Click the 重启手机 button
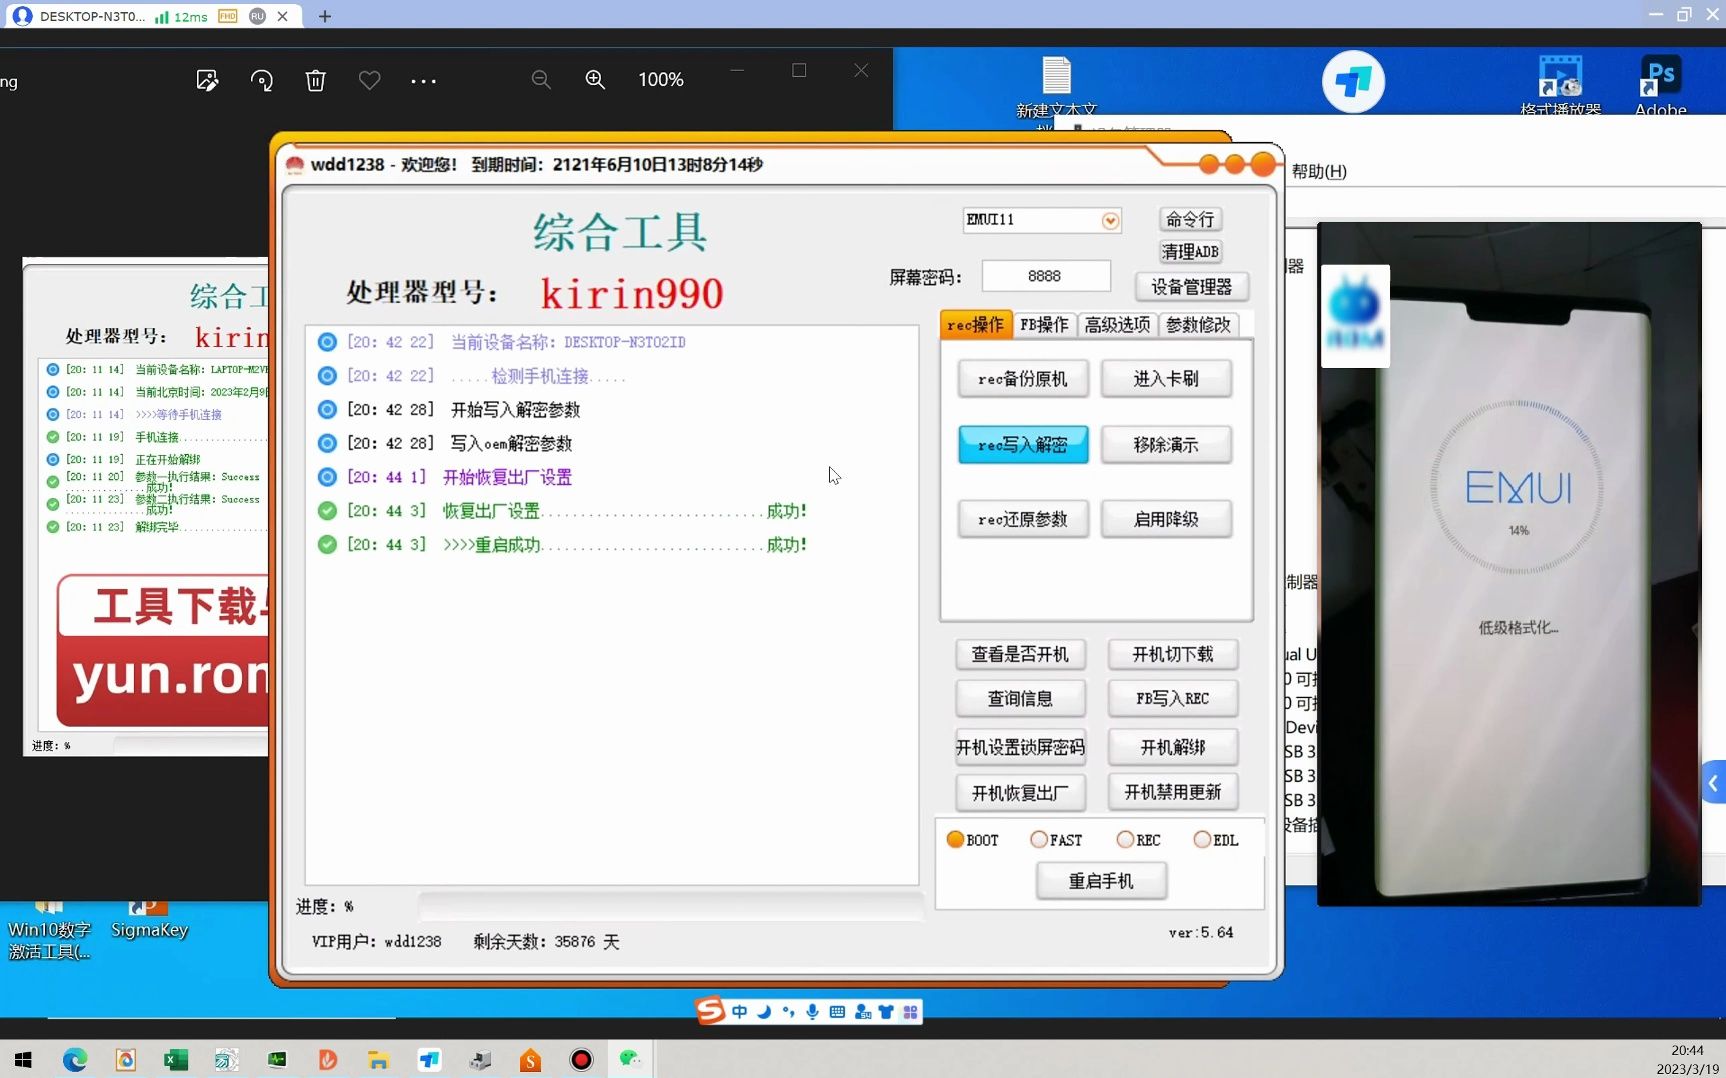Viewport: 1726px width, 1078px height. click(1101, 881)
